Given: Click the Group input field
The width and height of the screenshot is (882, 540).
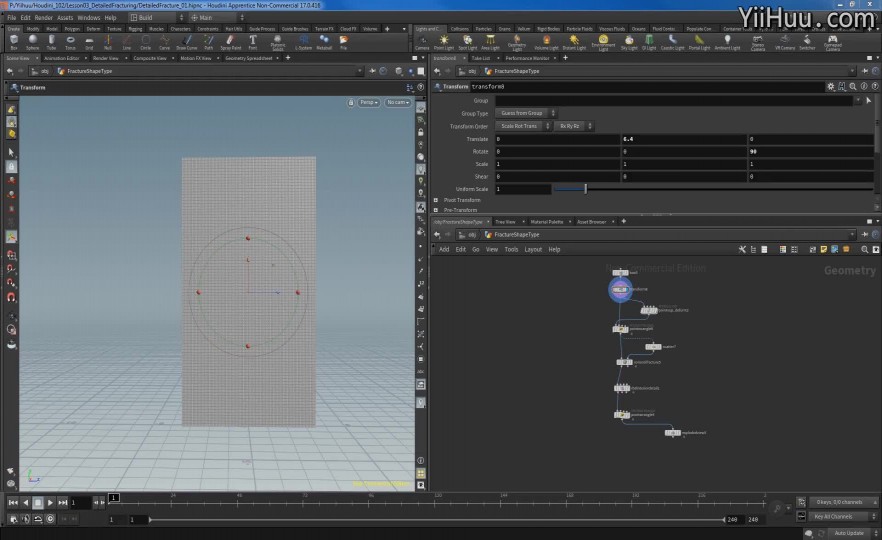Looking at the screenshot, I should coord(674,100).
